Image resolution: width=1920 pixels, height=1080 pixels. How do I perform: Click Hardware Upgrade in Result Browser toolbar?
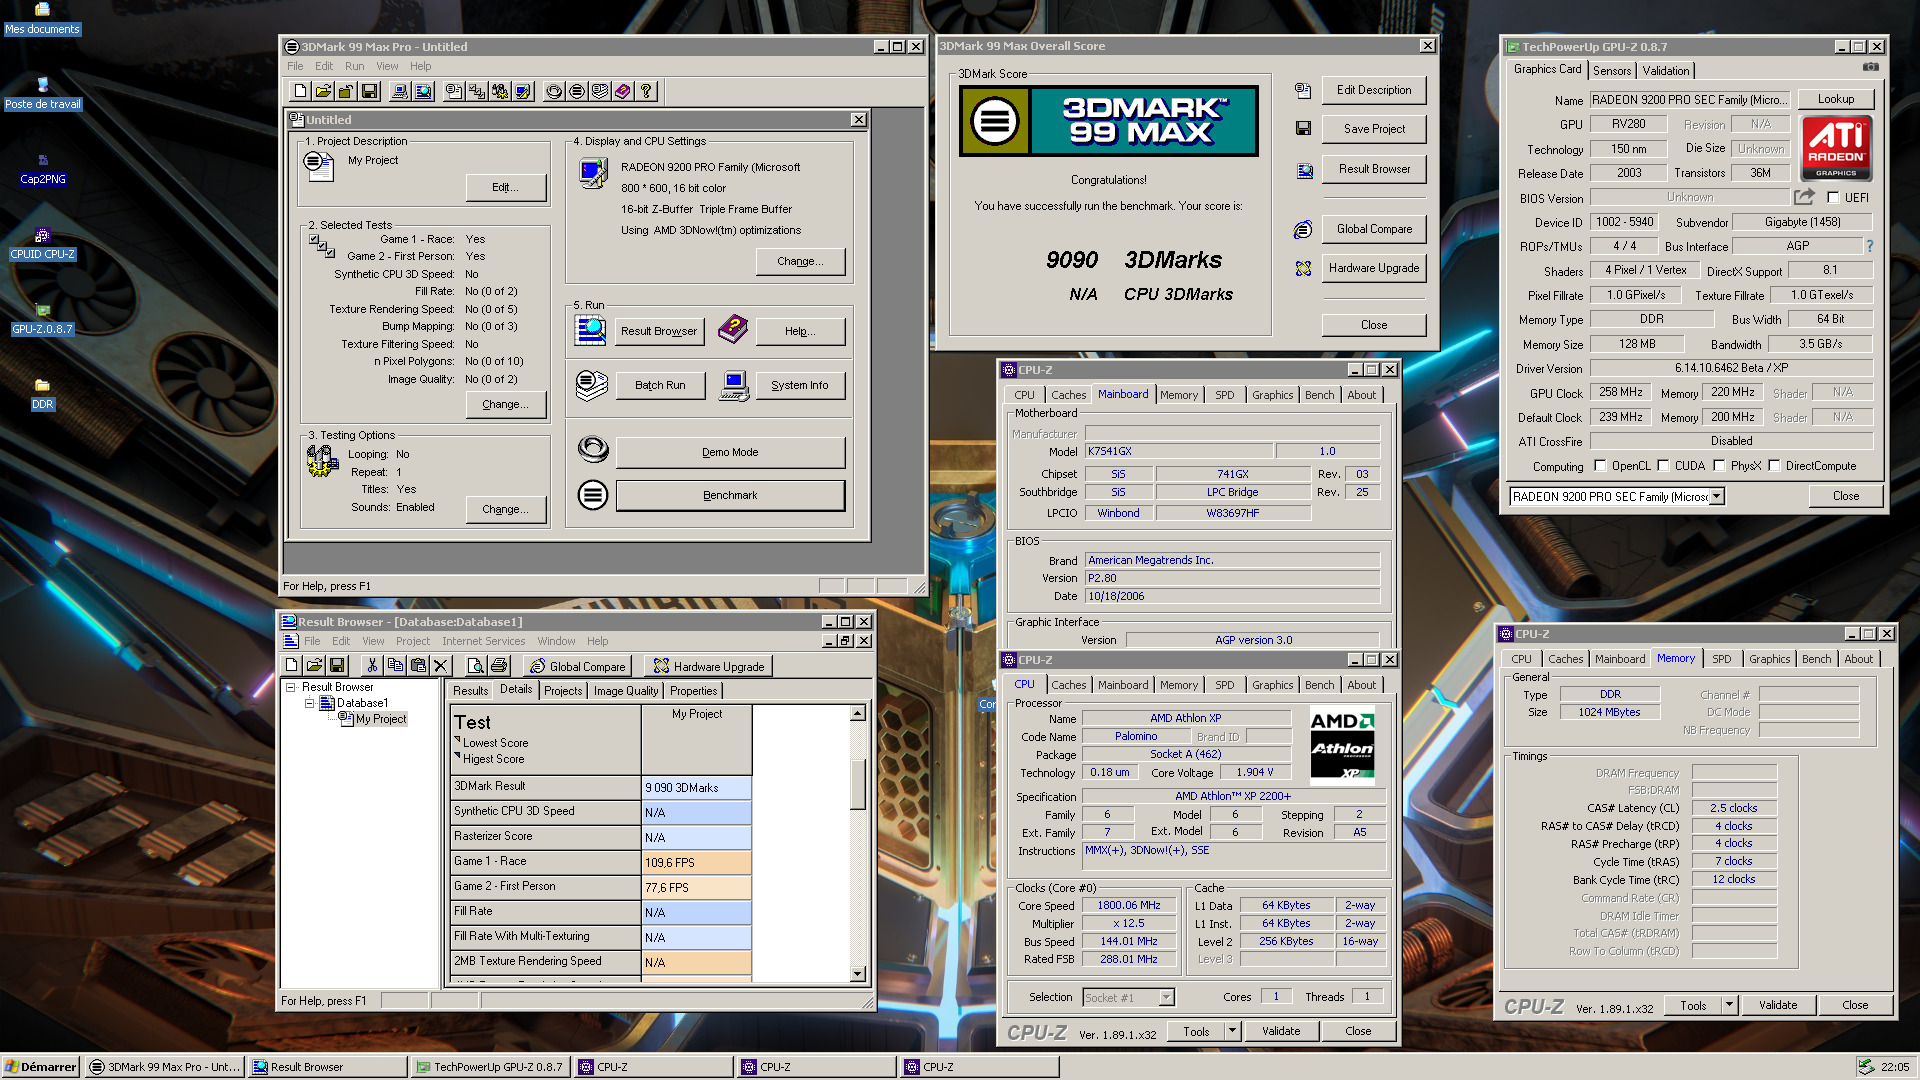tap(709, 666)
